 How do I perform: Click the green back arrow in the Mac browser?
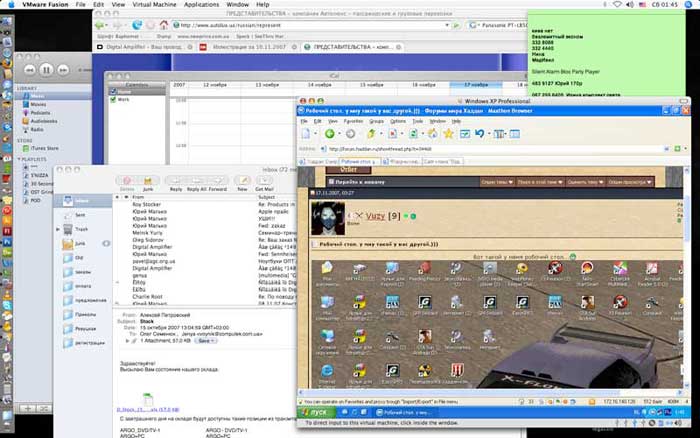click(x=100, y=25)
